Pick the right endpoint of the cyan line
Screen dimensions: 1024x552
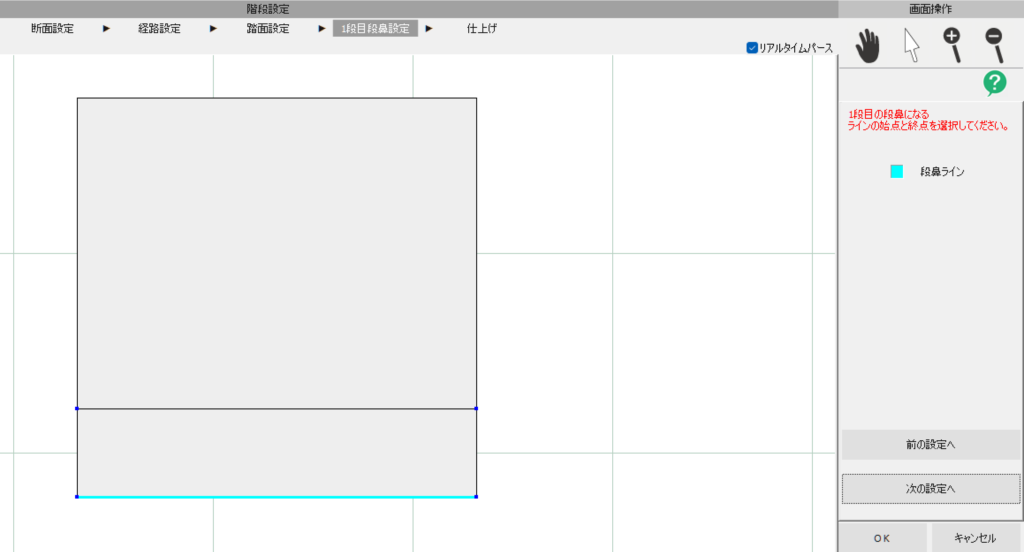coord(476,497)
